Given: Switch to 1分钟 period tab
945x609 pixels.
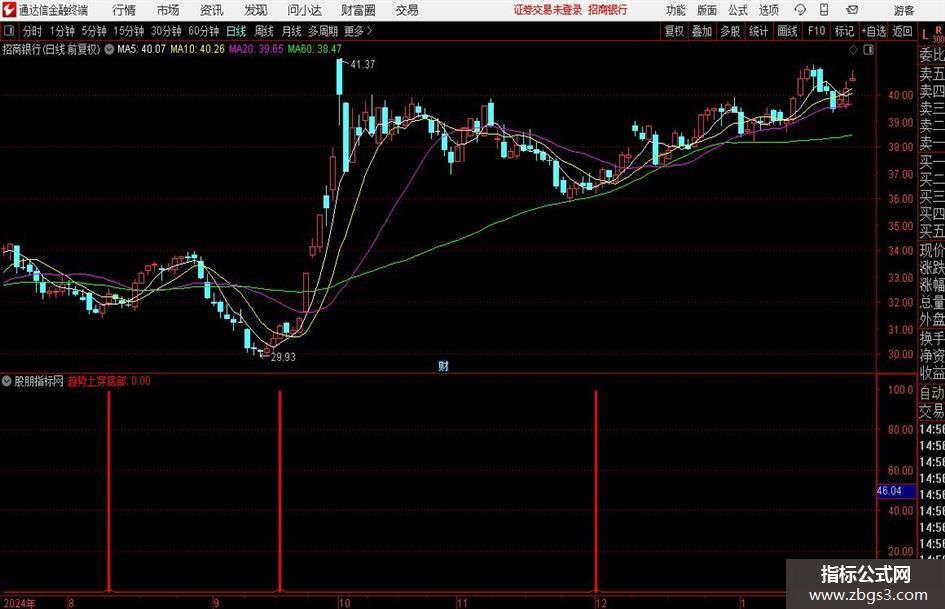Looking at the screenshot, I should pyautogui.click(x=62, y=31).
